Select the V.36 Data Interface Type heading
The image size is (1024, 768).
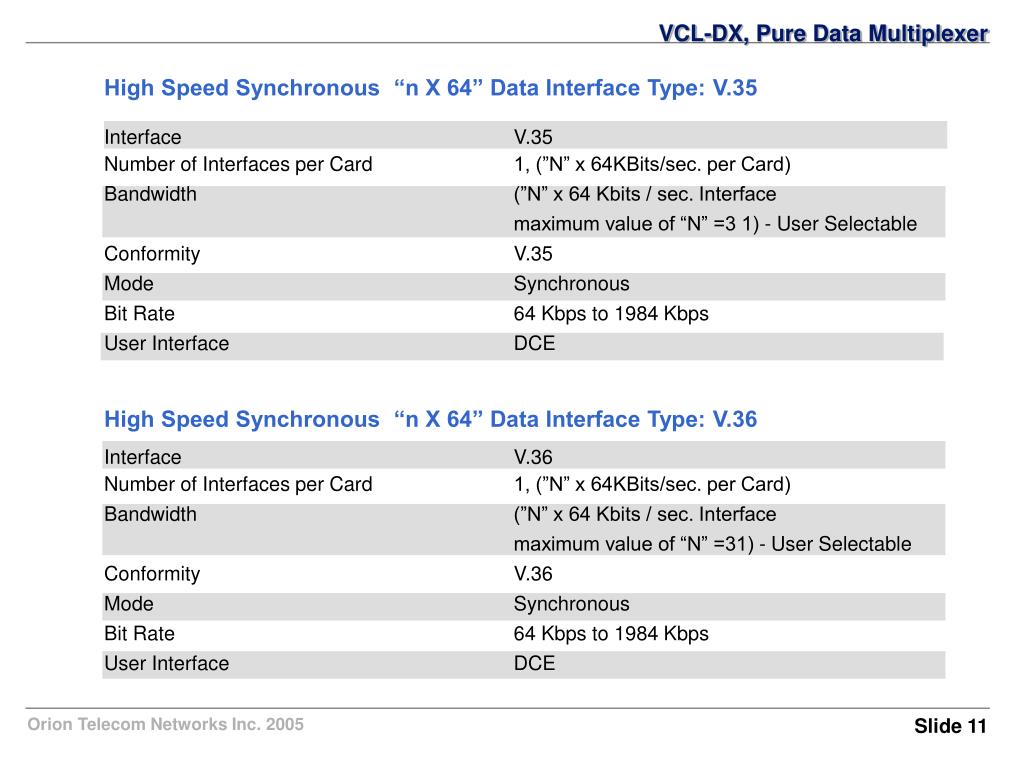pyautogui.click(x=430, y=419)
